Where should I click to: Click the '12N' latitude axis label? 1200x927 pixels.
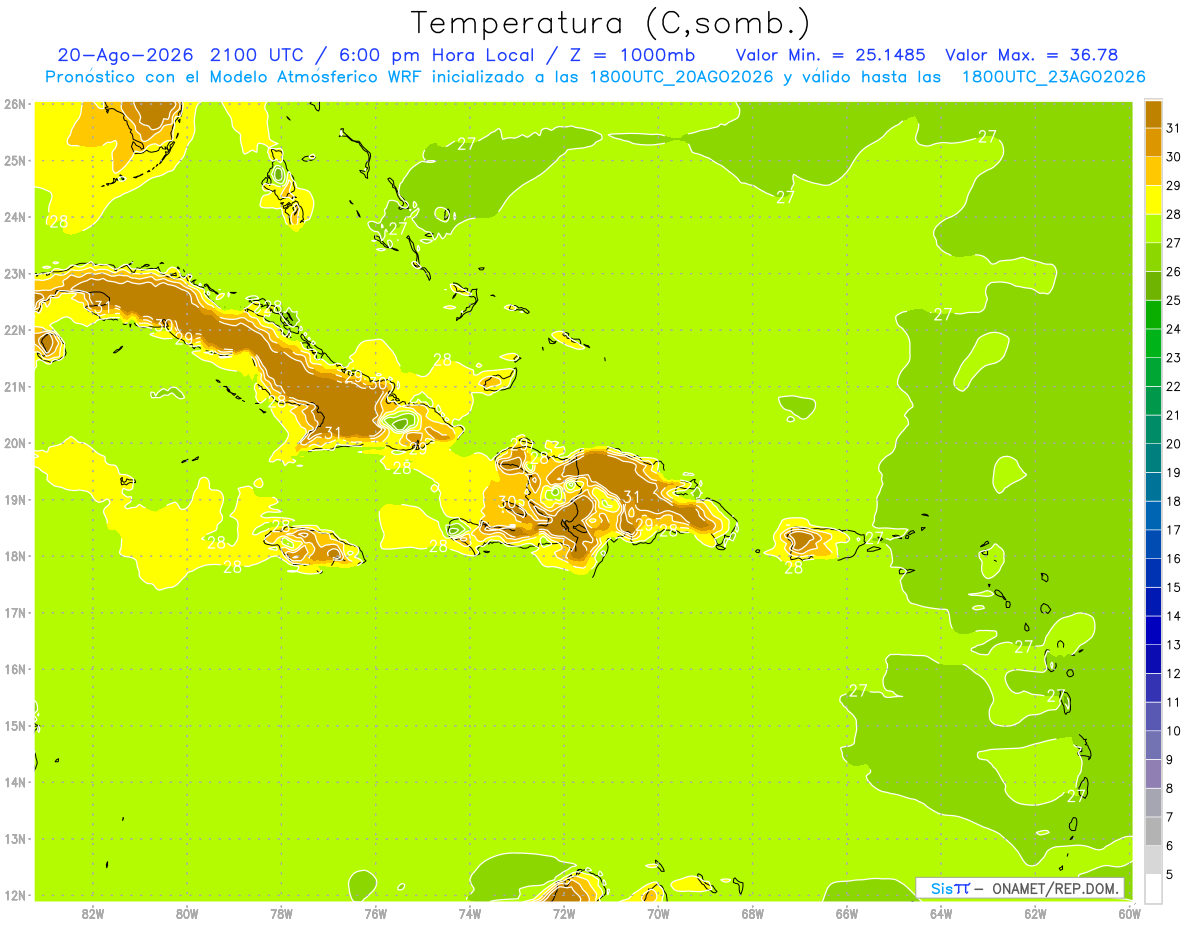[x=14, y=895]
